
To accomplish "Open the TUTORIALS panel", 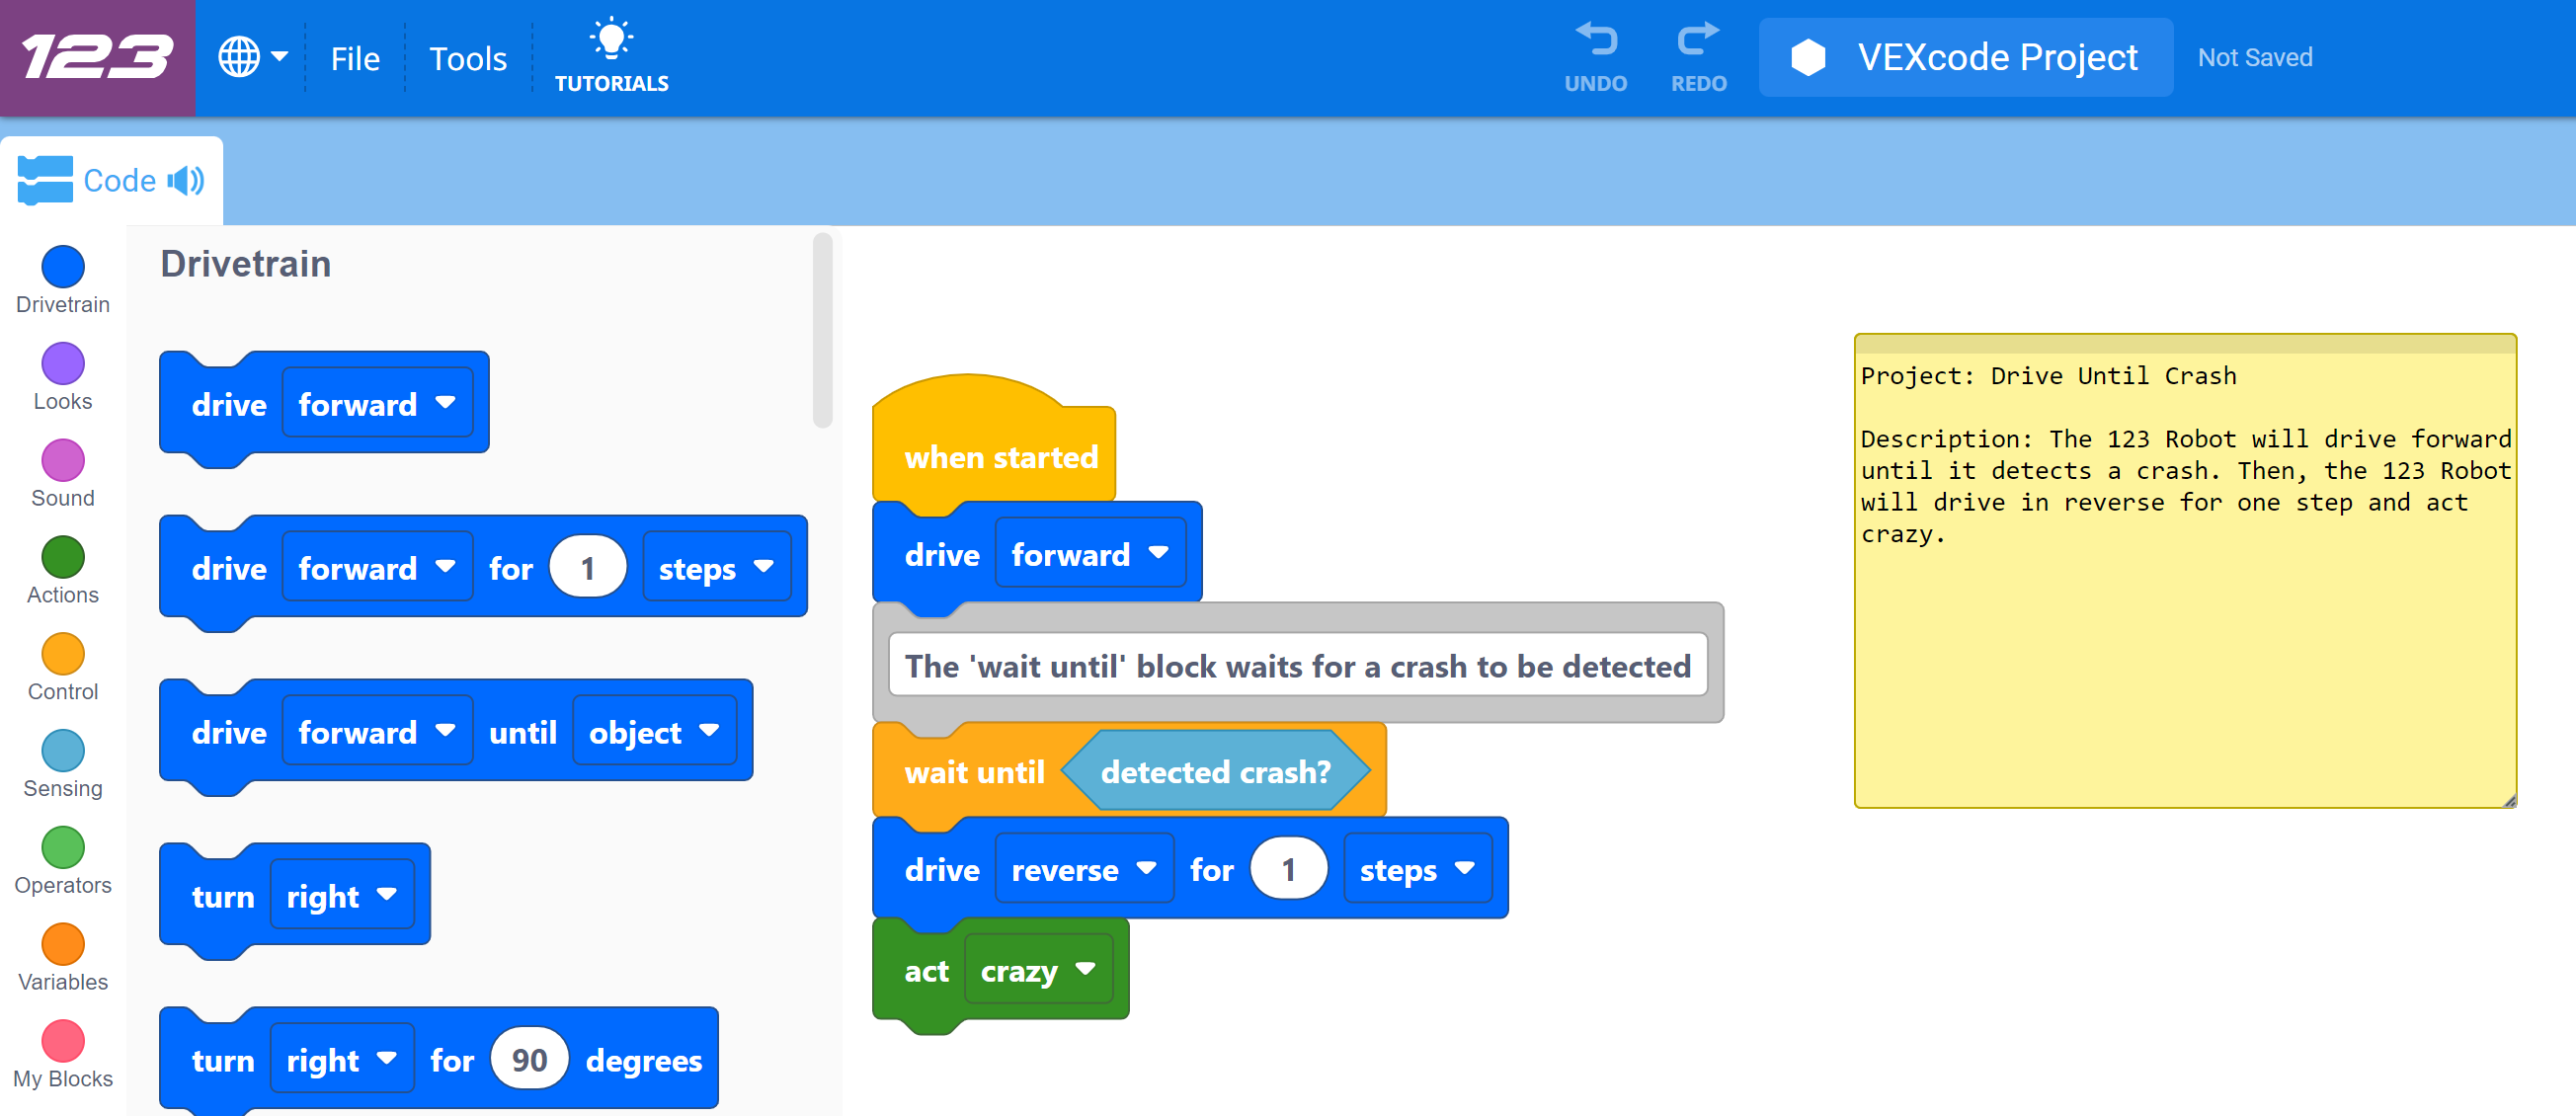I will [x=611, y=55].
